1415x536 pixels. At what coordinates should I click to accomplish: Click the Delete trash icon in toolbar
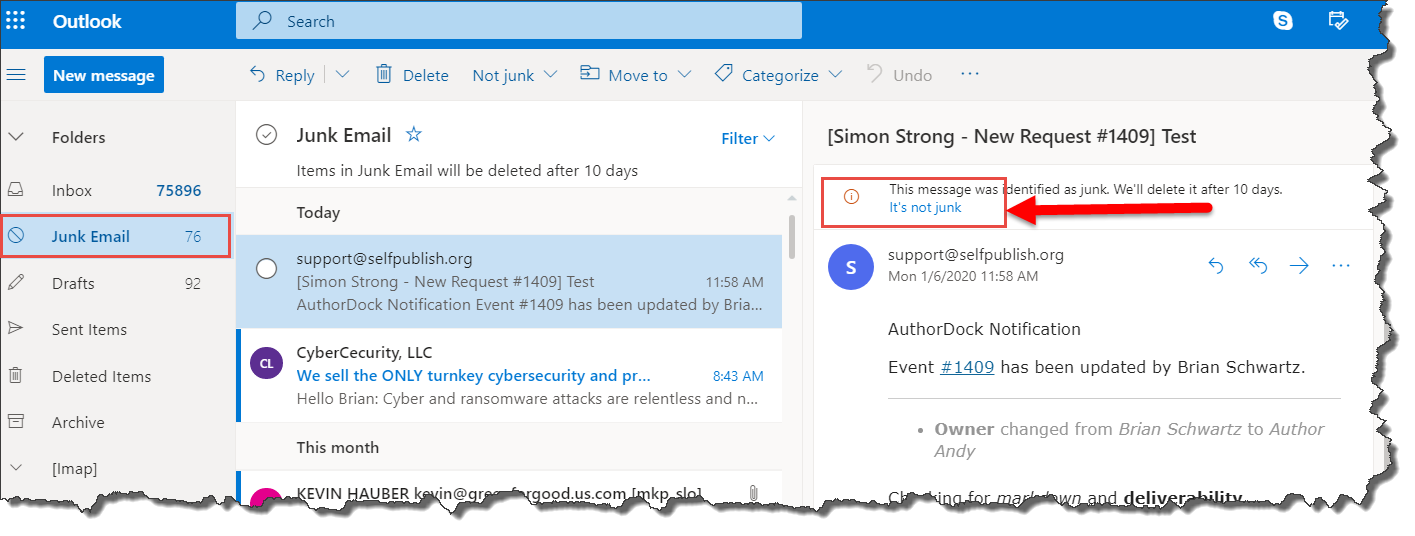[x=384, y=74]
